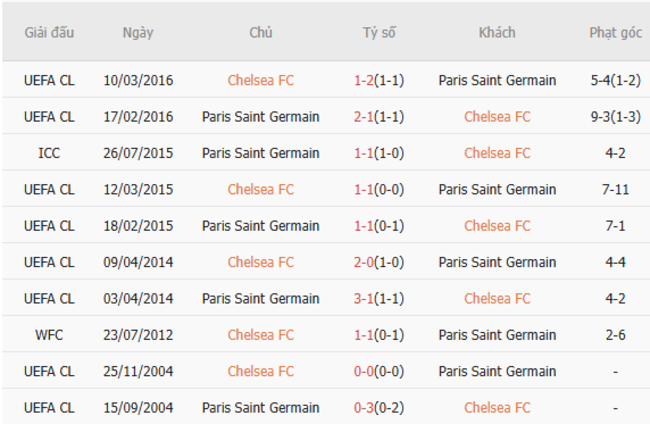
Task: Click the 0-3(0-2) score
Action: click(x=379, y=407)
